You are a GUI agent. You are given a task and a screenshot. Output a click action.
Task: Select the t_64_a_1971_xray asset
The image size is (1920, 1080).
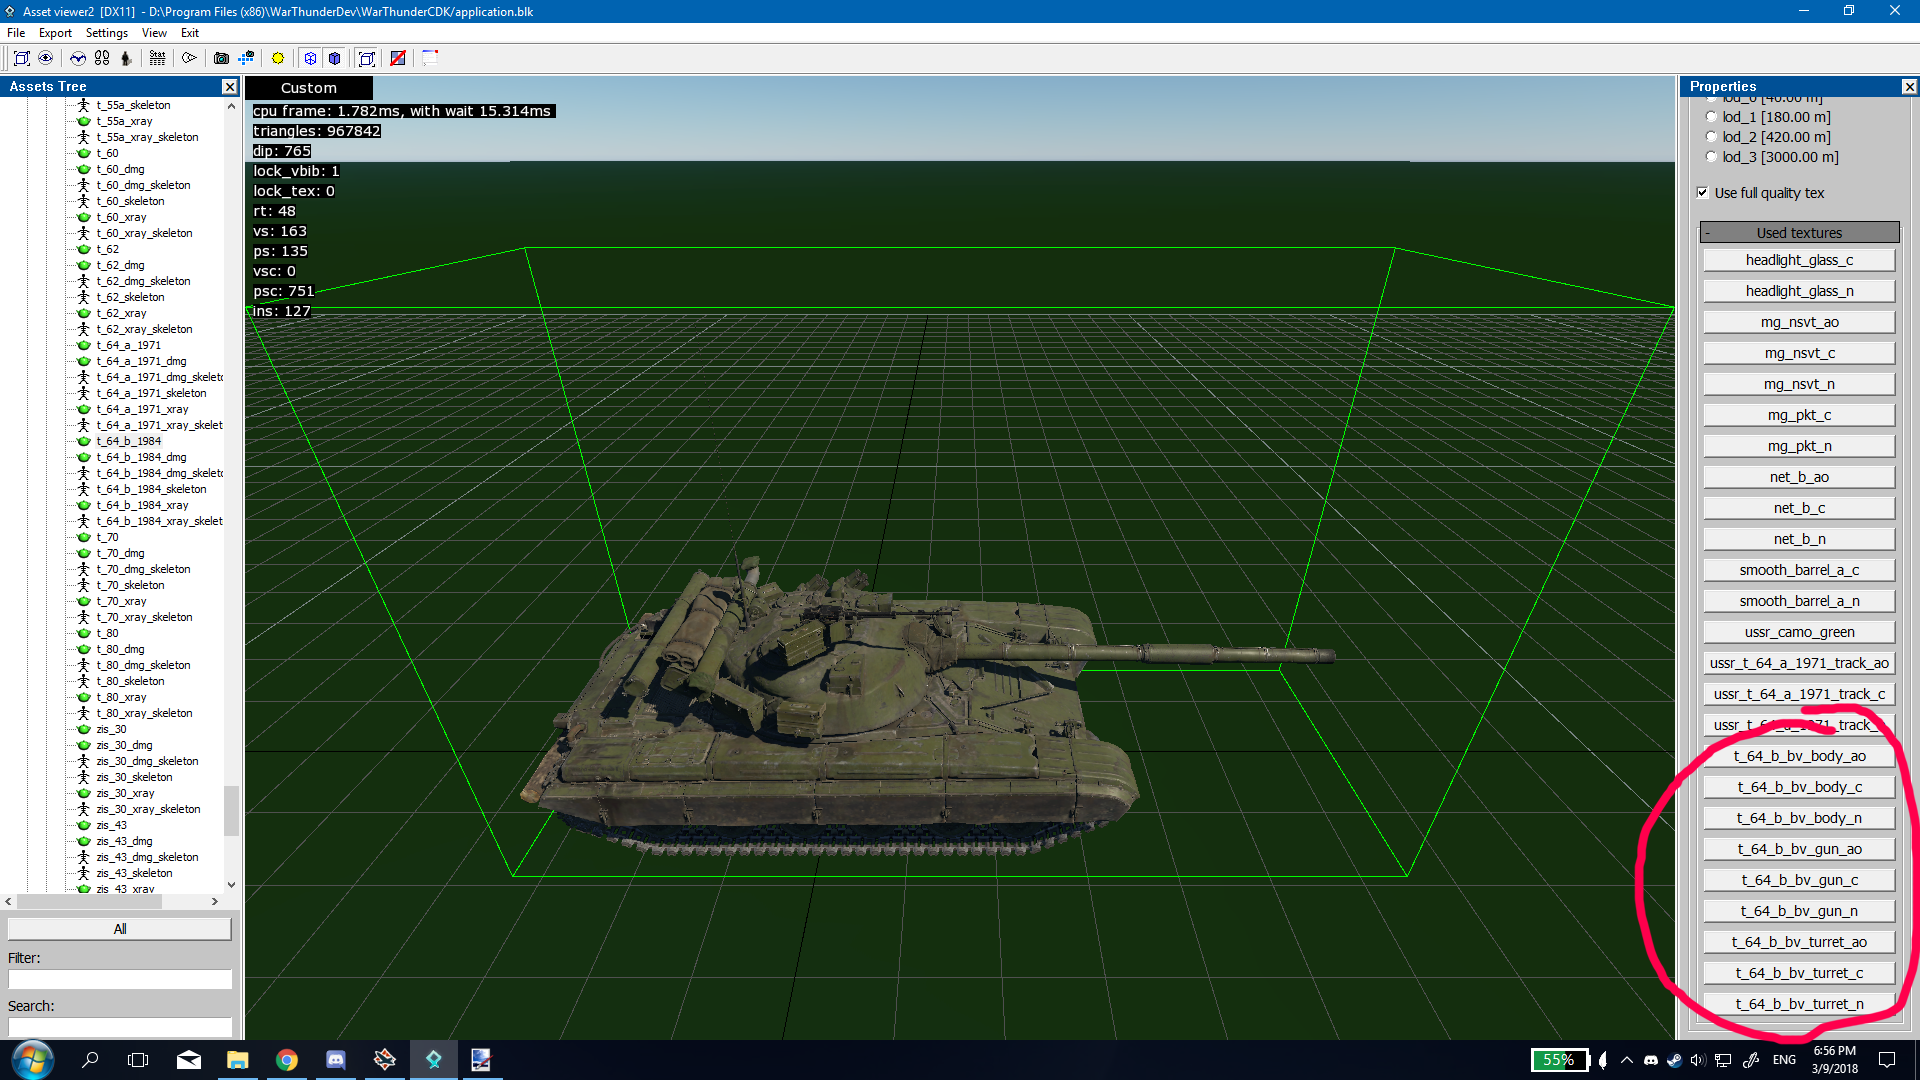tap(142, 409)
